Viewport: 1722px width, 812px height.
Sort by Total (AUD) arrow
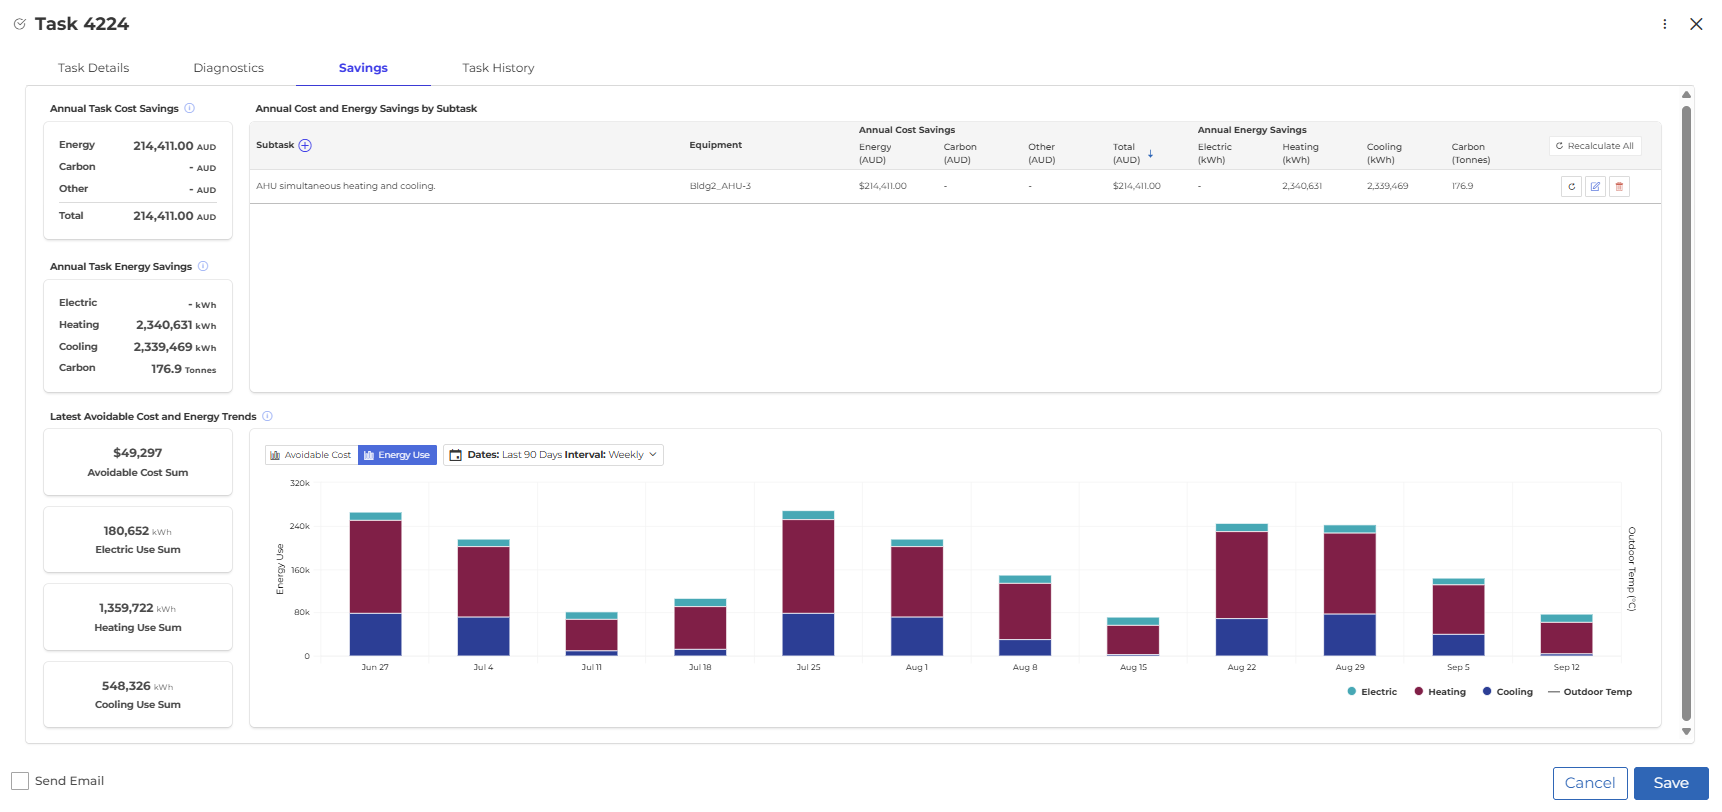coord(1150,154)
